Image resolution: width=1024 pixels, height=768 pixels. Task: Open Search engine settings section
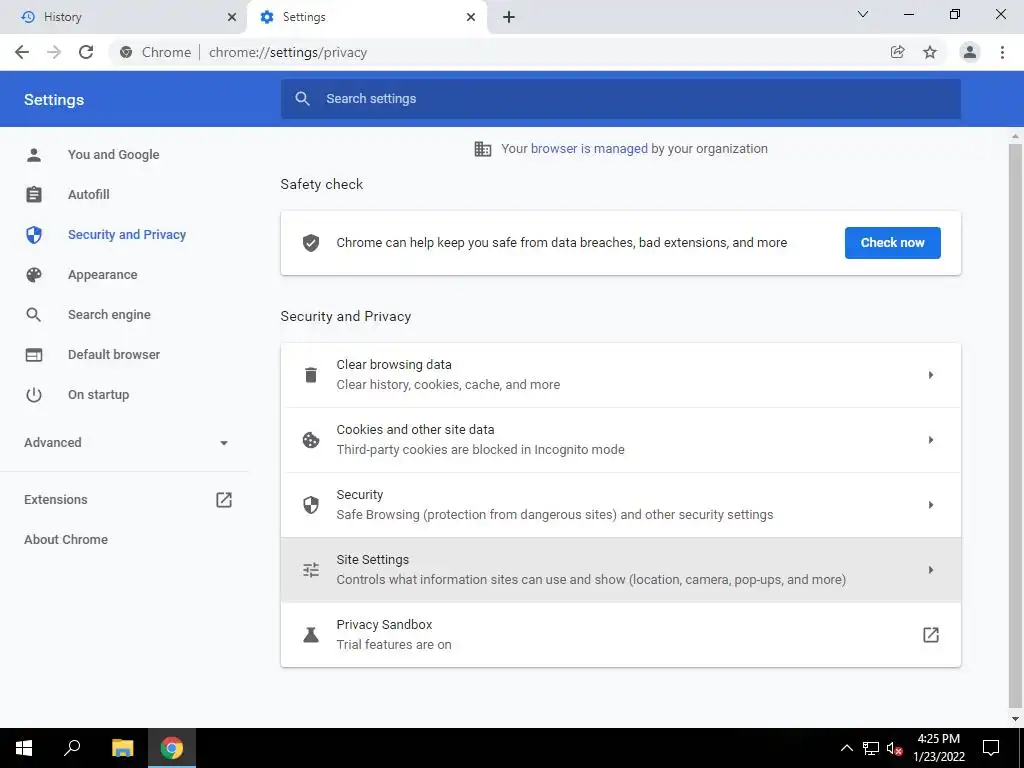[x=109, y=315]
